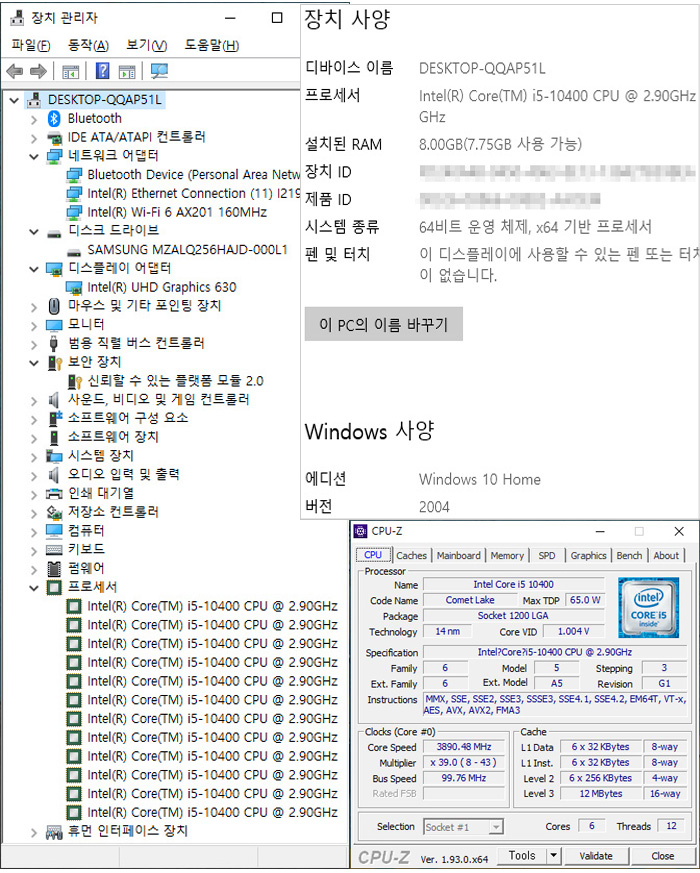Click the blue question mark Help toolbar icon
This screenshot has width=700, height=873.
click(102, 71)
